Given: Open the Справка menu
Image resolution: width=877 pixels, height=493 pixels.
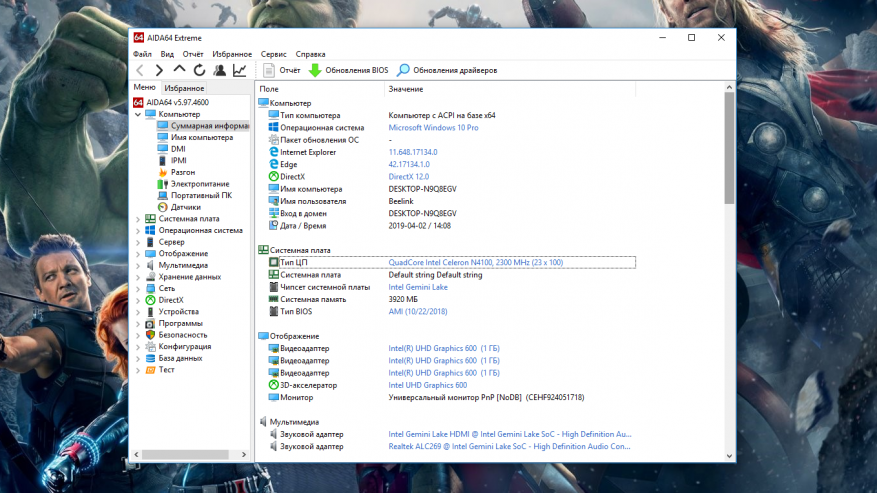Looking at the screenshot, I should point(310,54).
